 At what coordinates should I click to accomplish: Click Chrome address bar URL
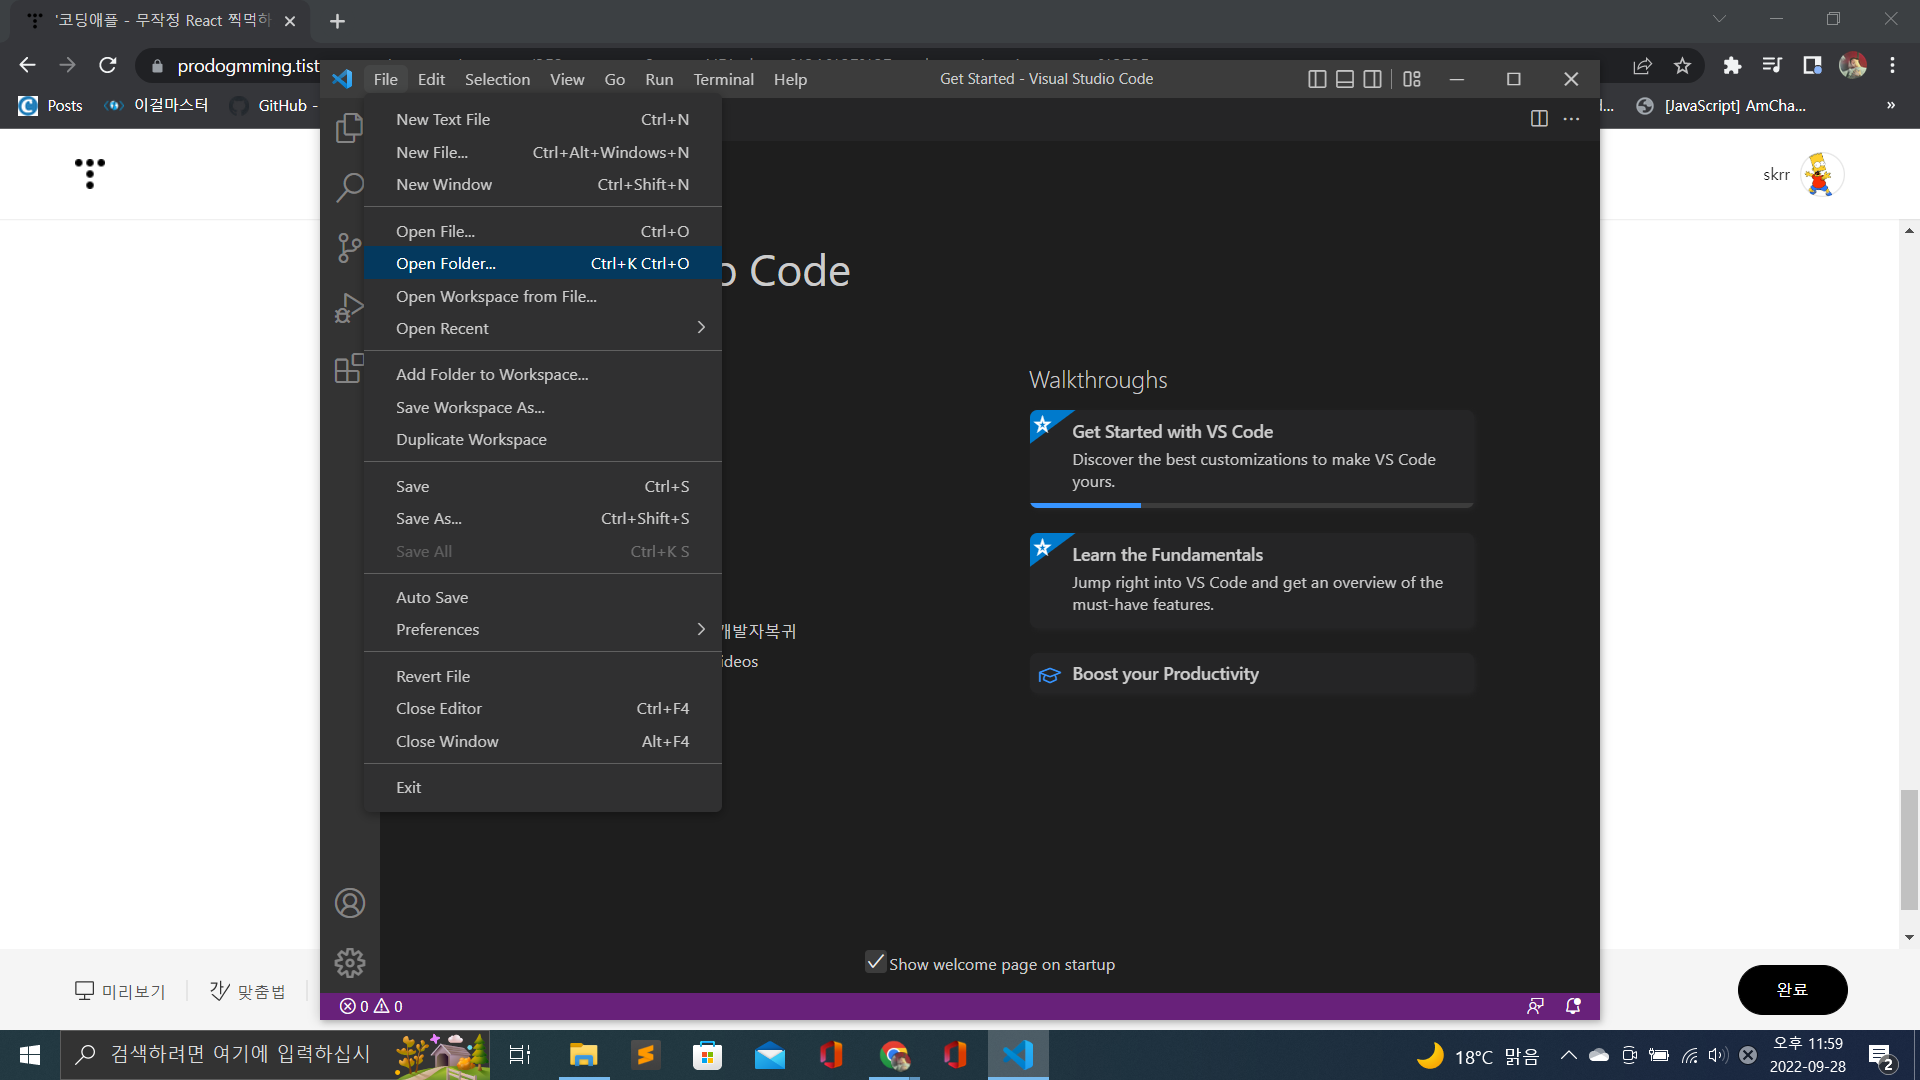(x=248, y=65)
